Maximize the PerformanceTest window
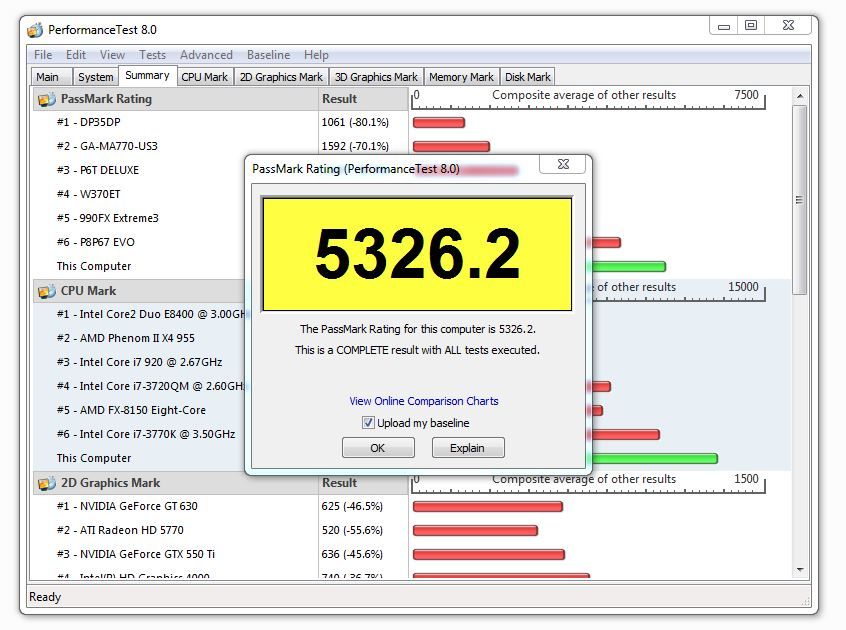Viewport: 846px width, 630px height. coord(751,25)
